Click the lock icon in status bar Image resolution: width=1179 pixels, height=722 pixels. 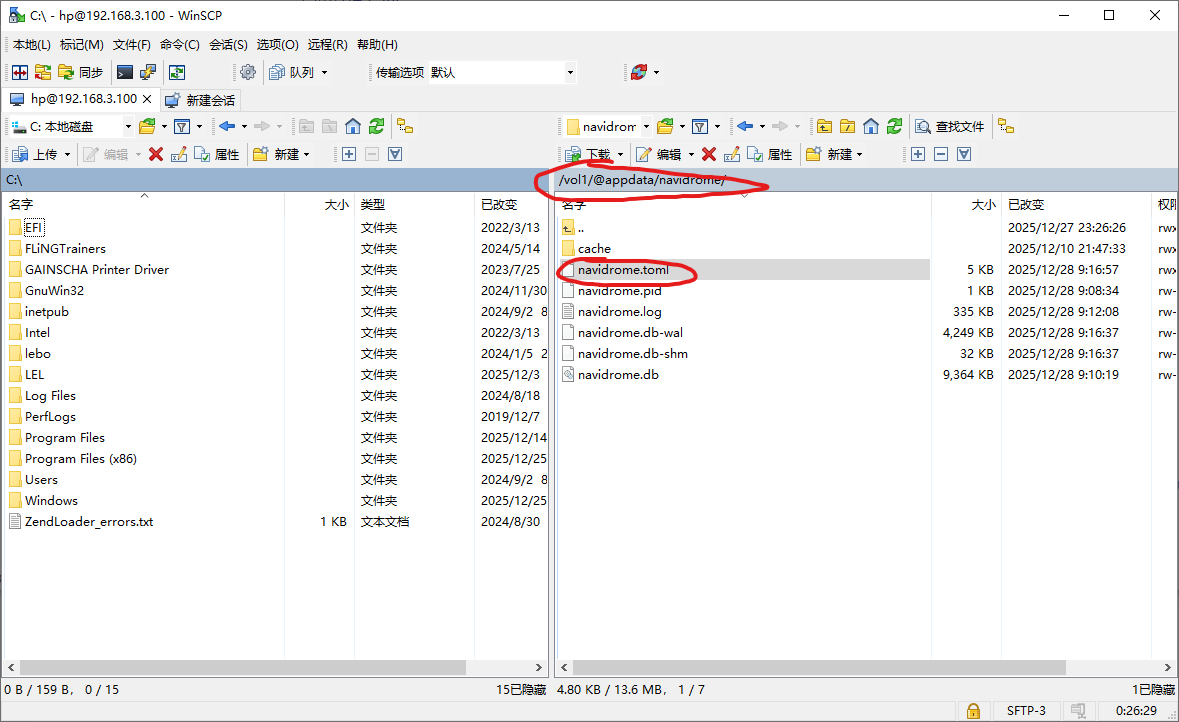(x=973, y=711)
